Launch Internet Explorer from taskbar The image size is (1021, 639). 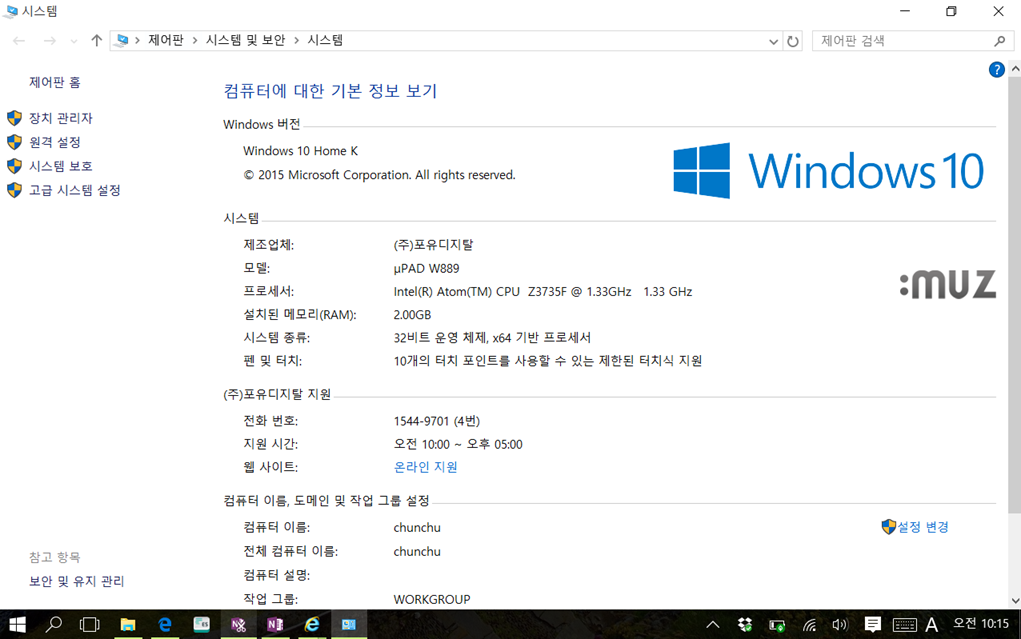312,625
